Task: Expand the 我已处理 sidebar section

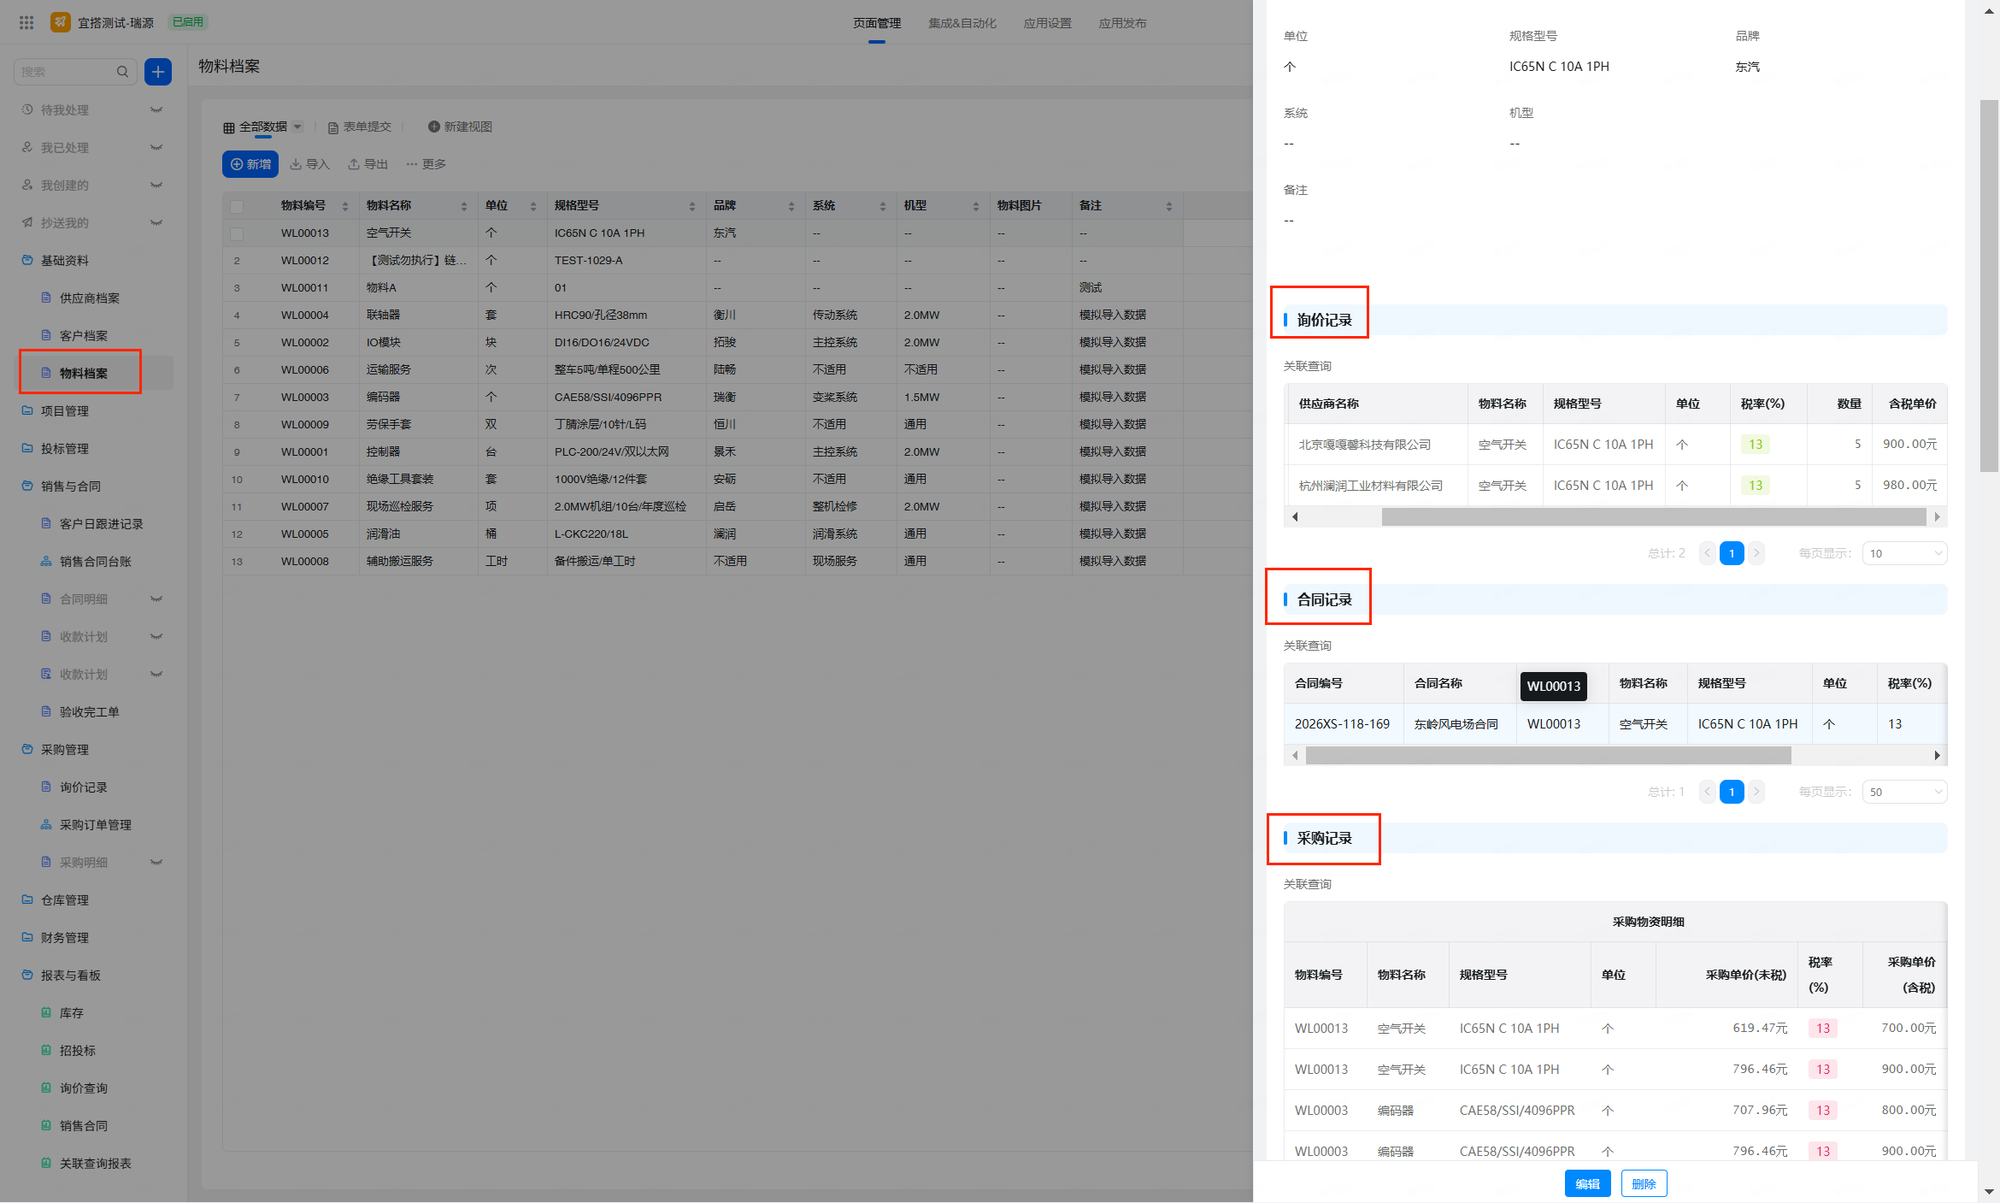Action: coord(156,147)
